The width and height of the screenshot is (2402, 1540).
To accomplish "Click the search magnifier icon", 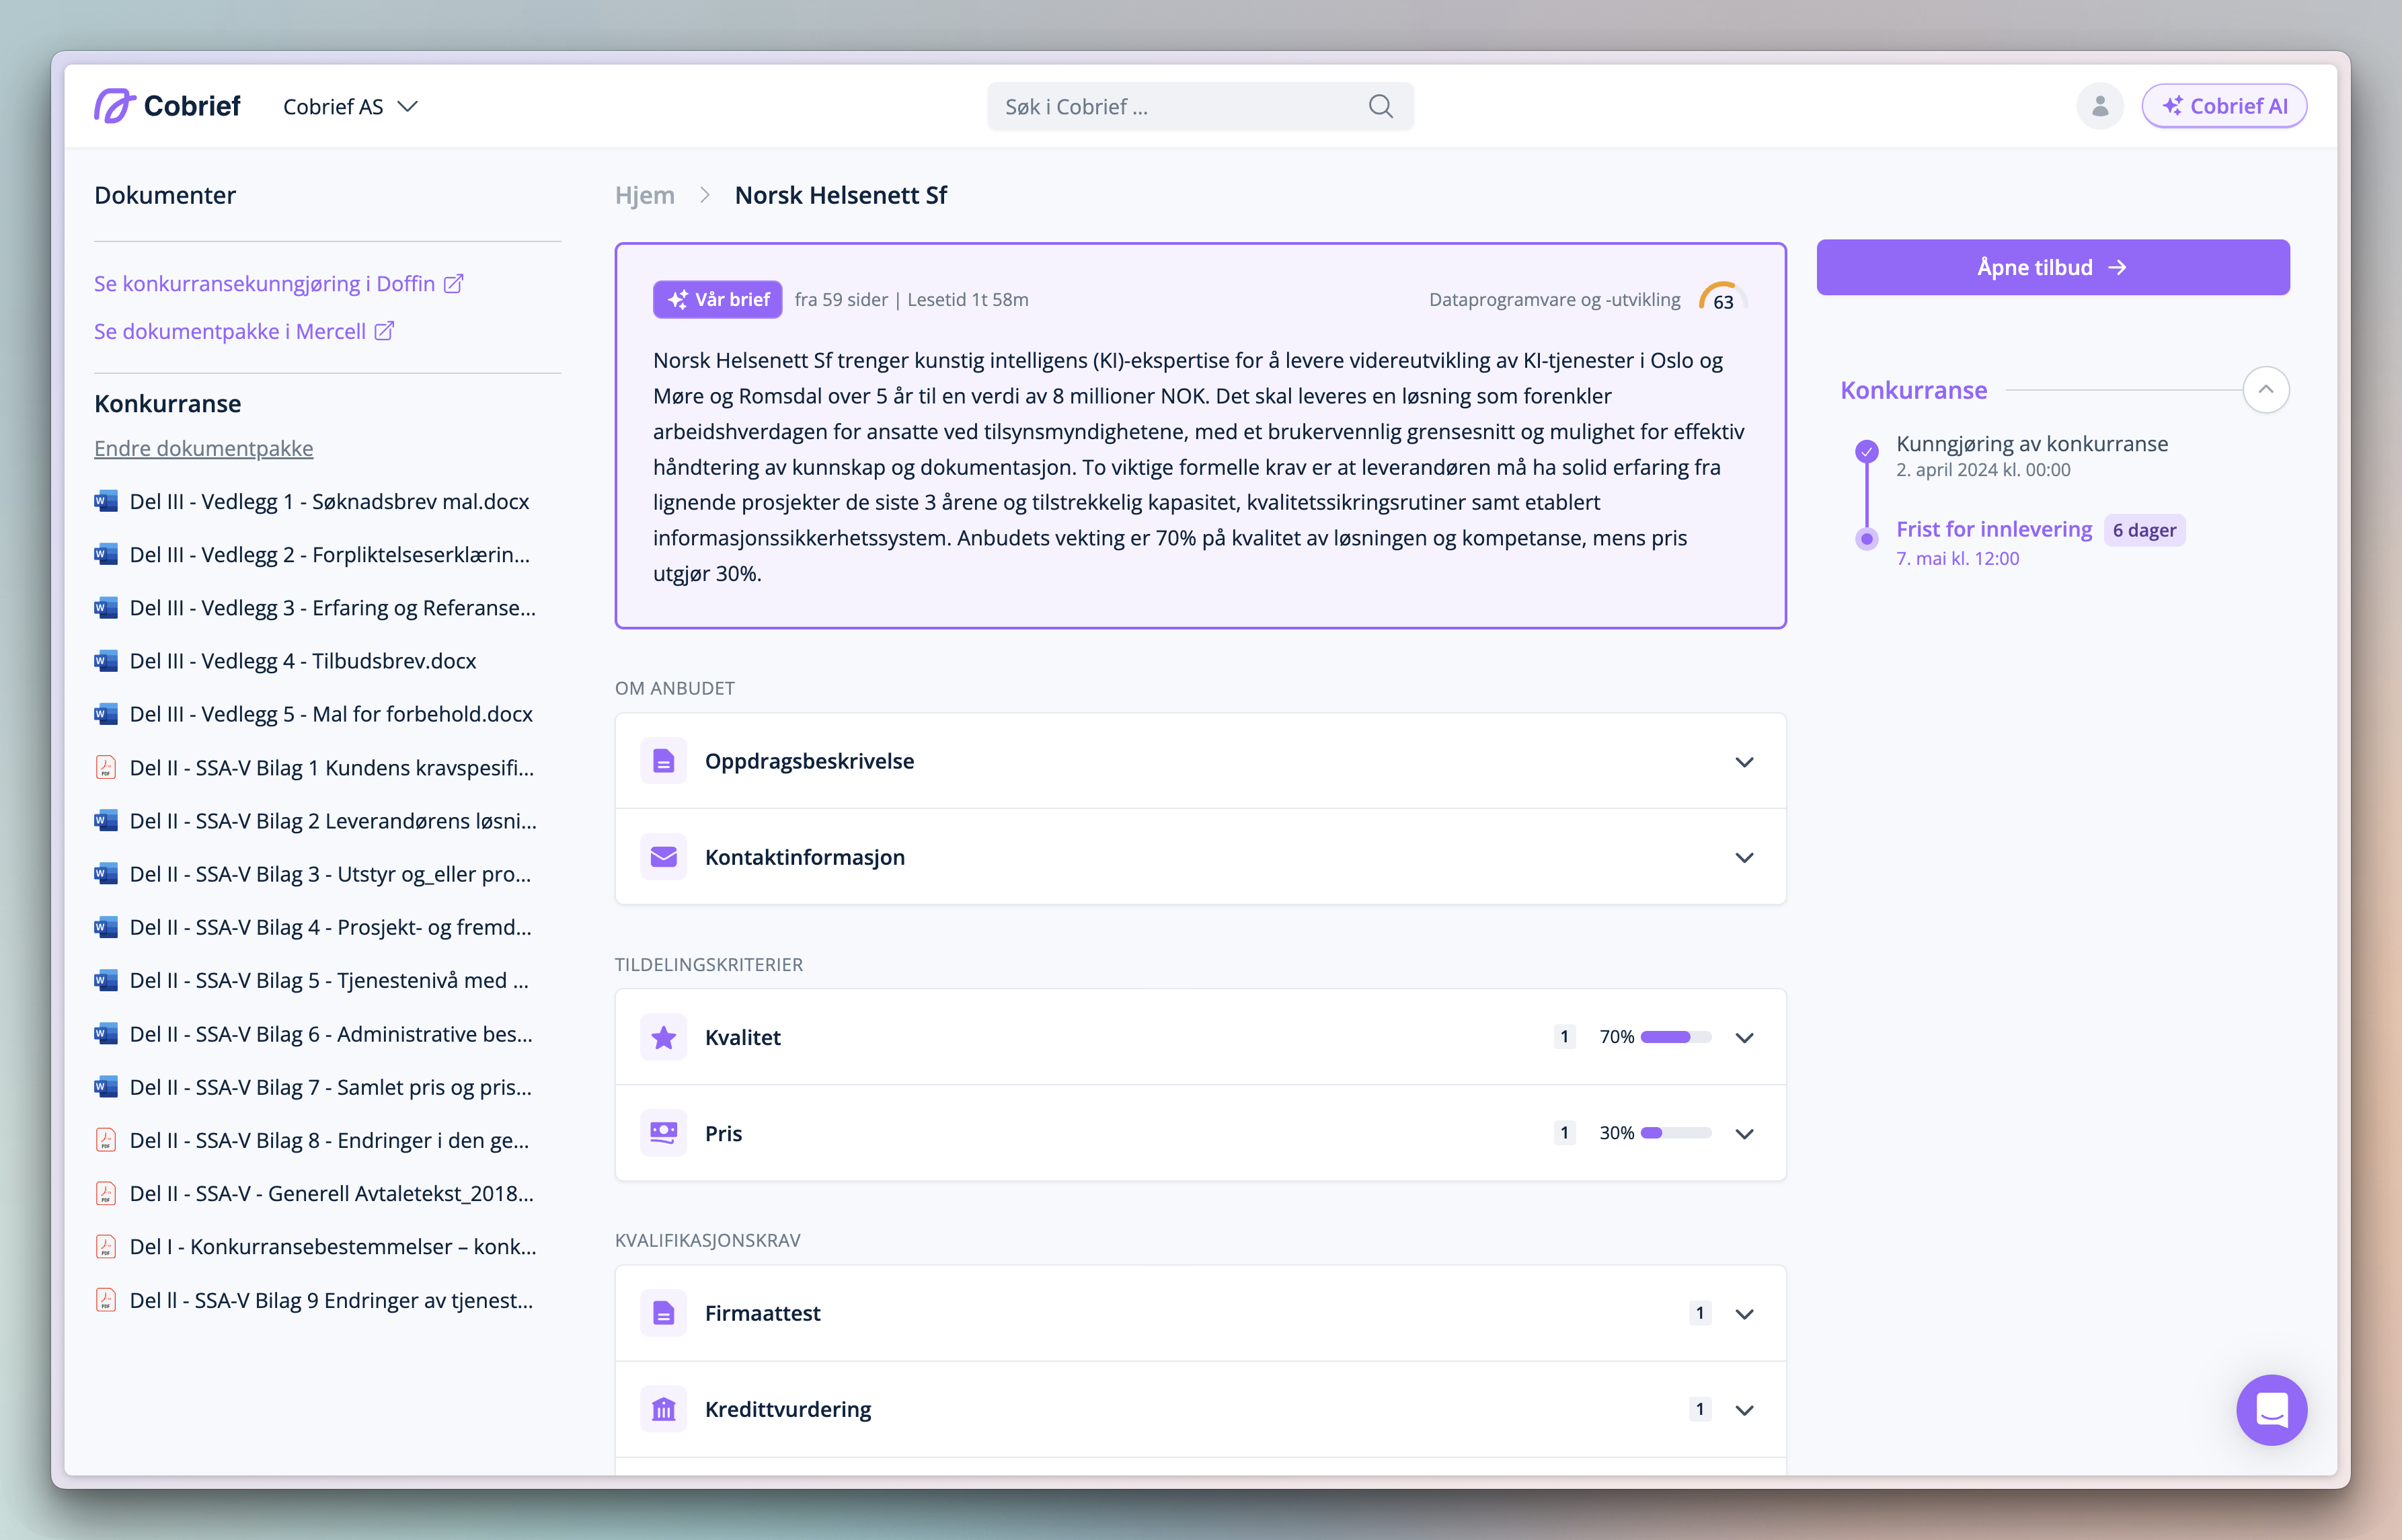I will click(x=1380, y=107).
